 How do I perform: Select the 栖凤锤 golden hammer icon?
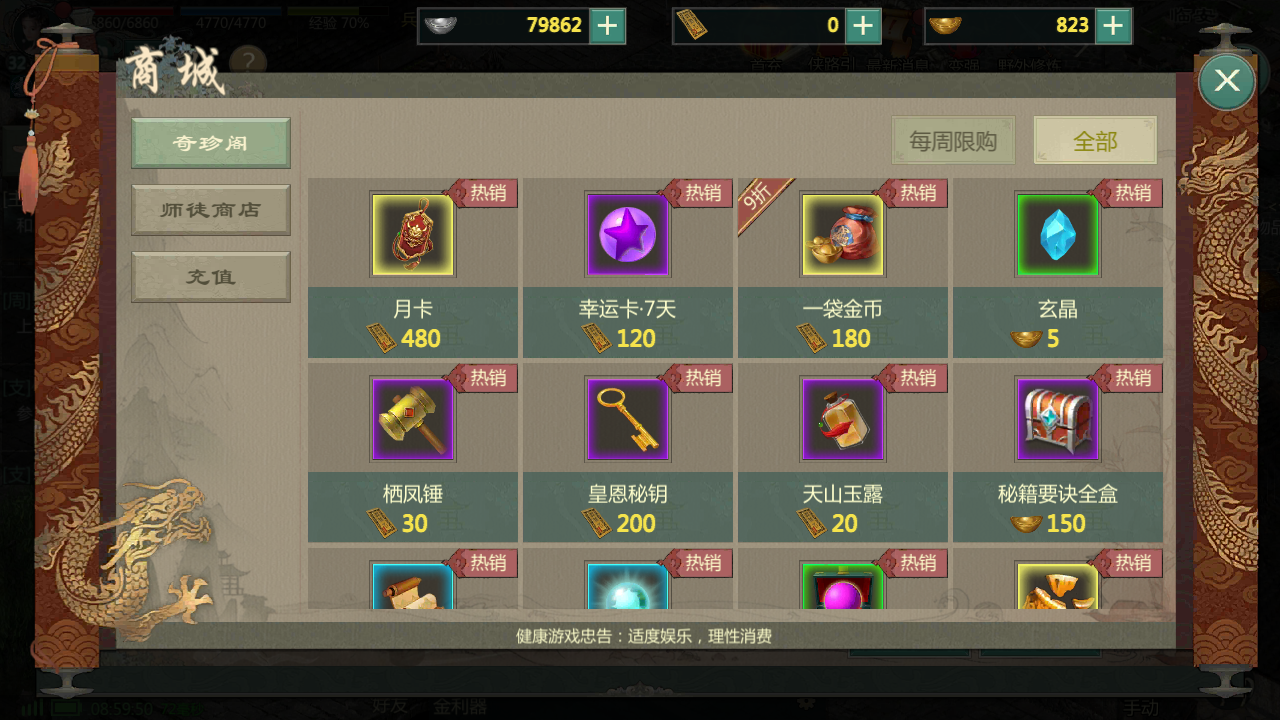413,420
